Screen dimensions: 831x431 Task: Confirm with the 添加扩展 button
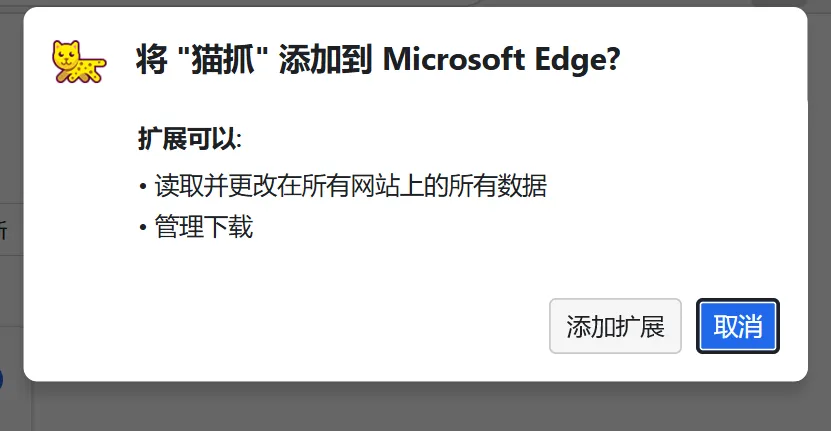point(615,326)
